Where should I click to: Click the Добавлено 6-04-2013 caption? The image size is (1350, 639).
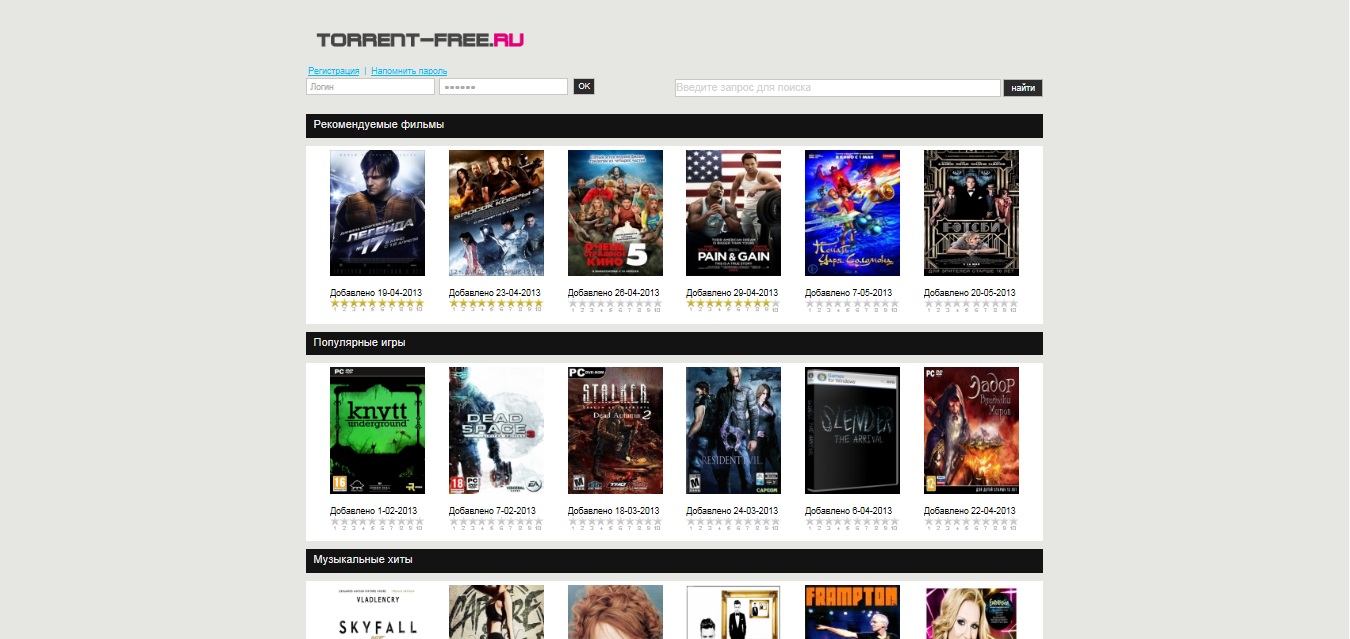point(849,511)
